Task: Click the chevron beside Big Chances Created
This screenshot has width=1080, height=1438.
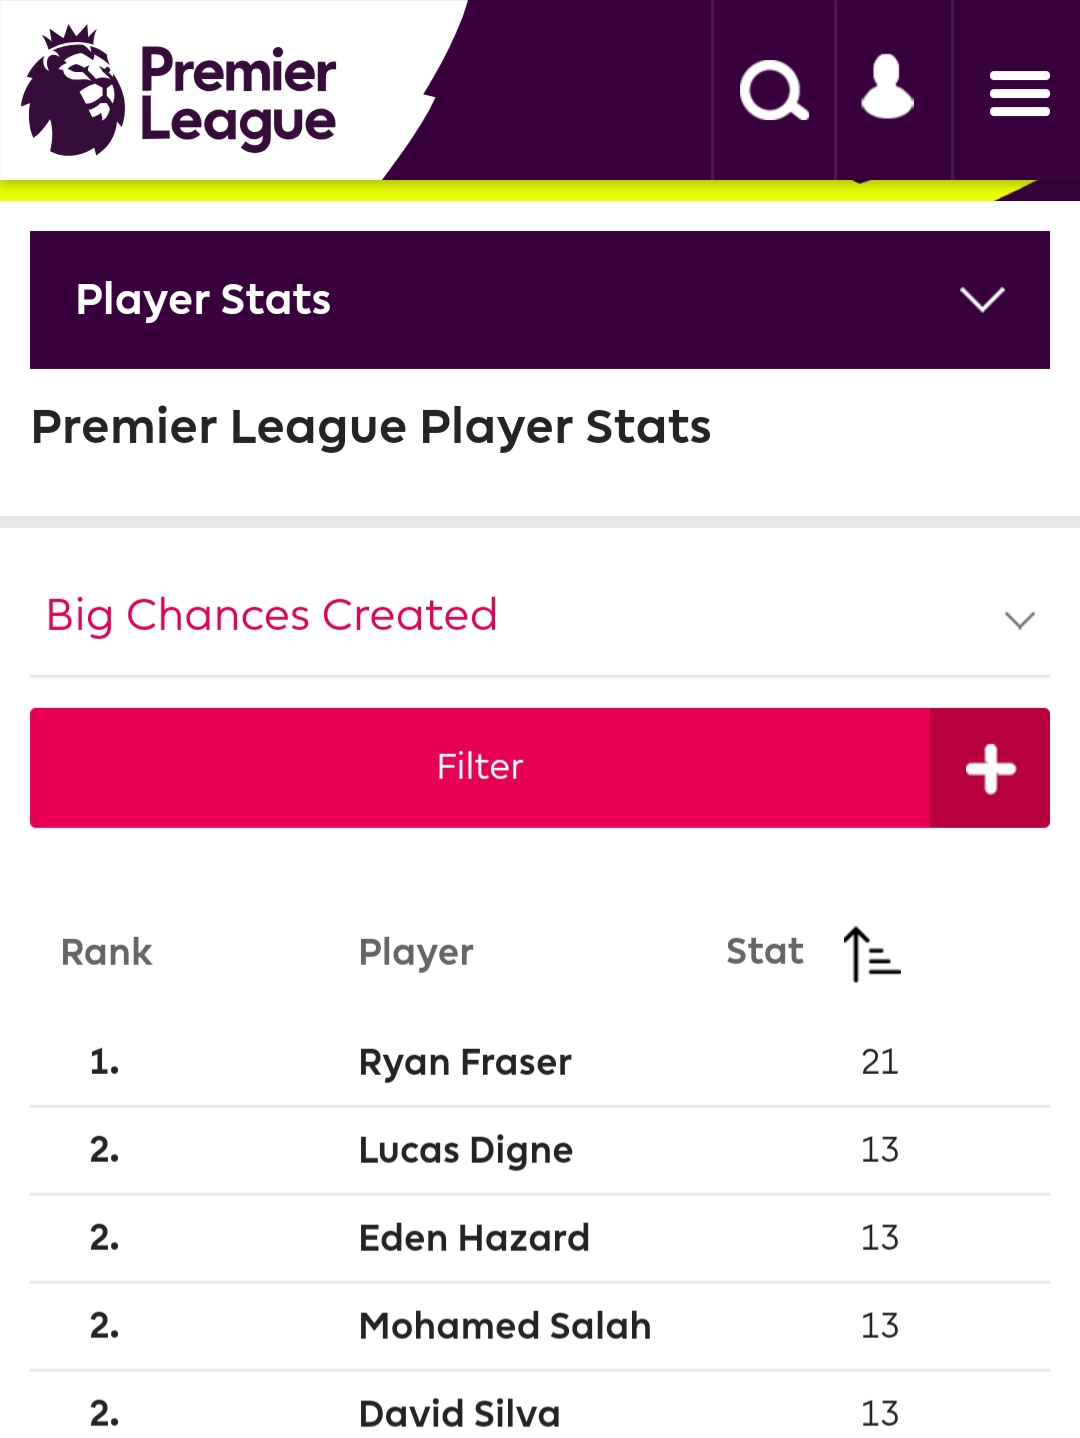Action: (1019, 620)
